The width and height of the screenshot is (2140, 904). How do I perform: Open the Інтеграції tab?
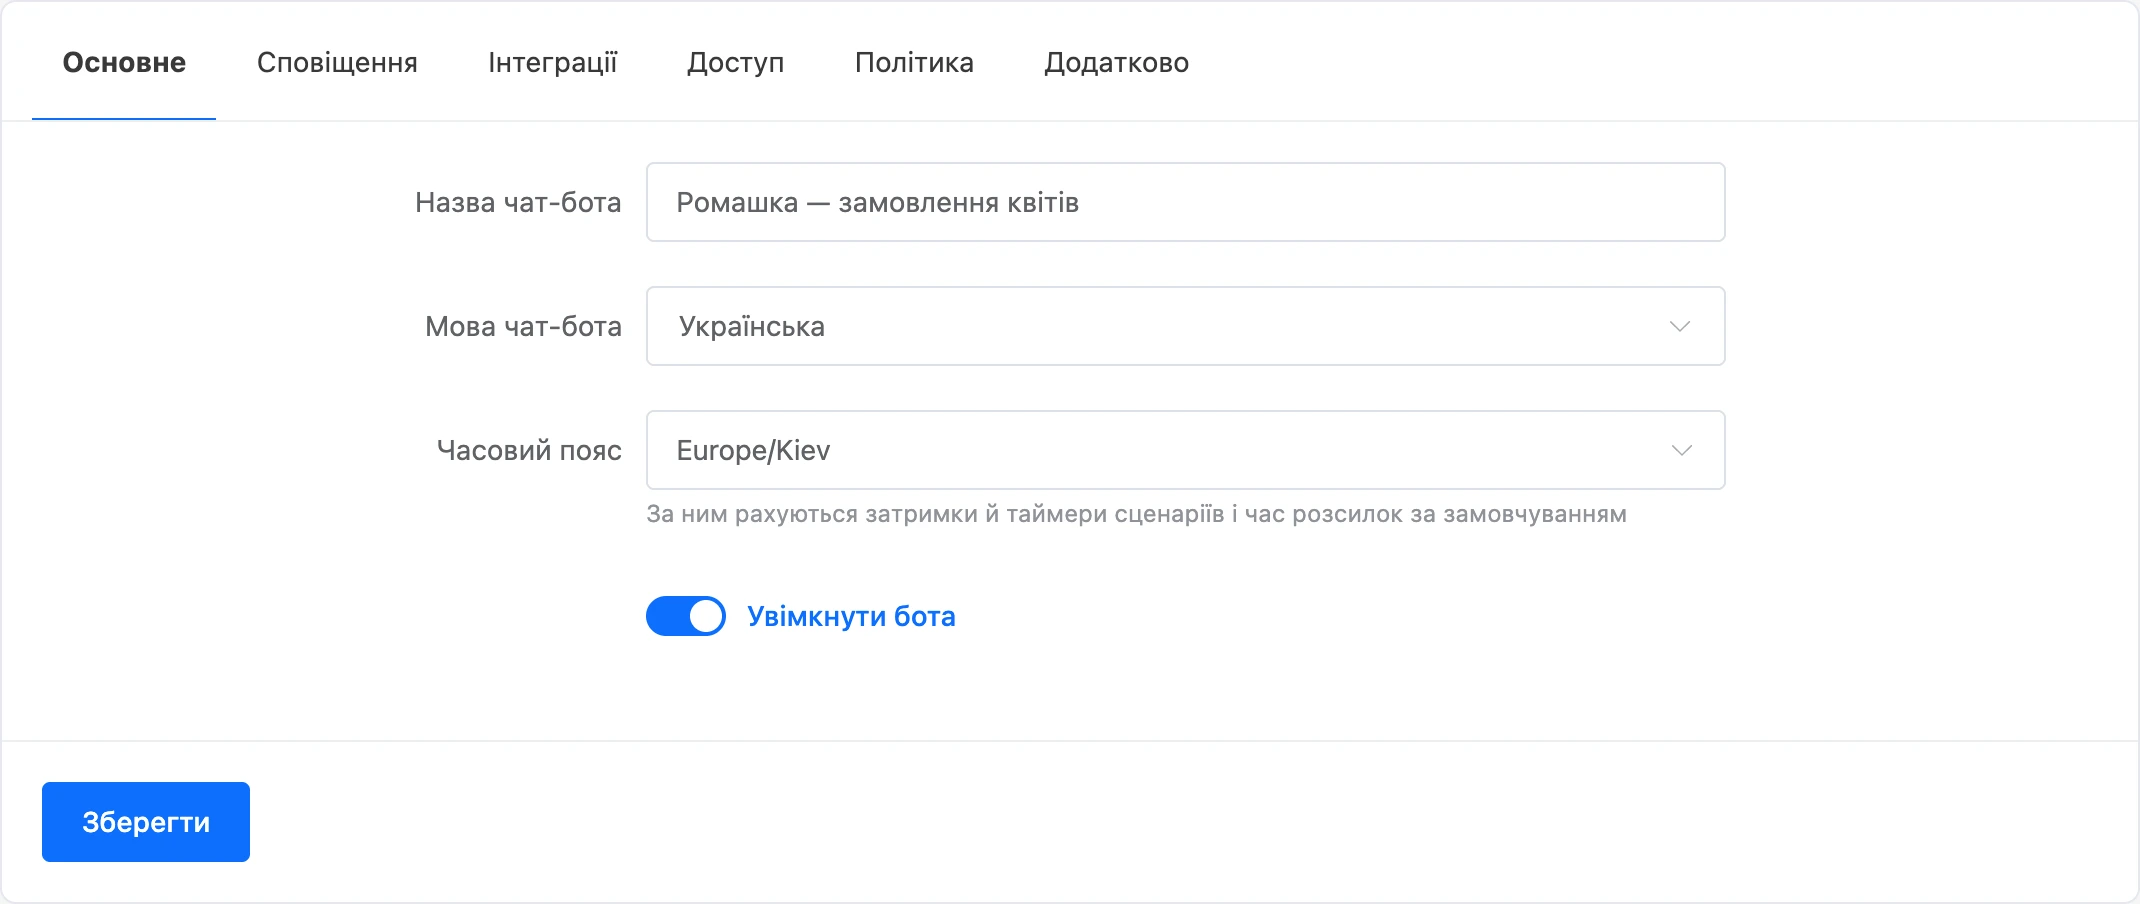click(552, 62)
